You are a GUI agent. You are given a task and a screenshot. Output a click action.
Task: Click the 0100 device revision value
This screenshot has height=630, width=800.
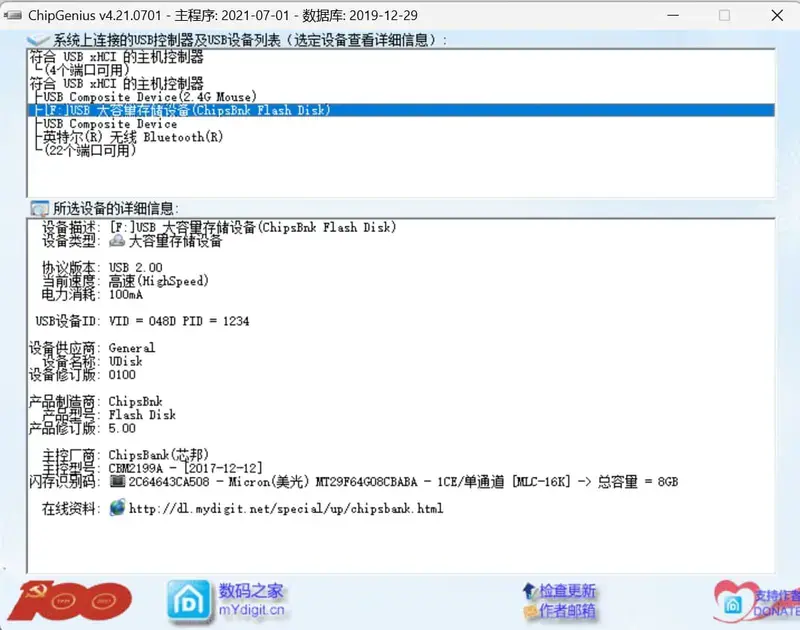[x=122, y=374]
